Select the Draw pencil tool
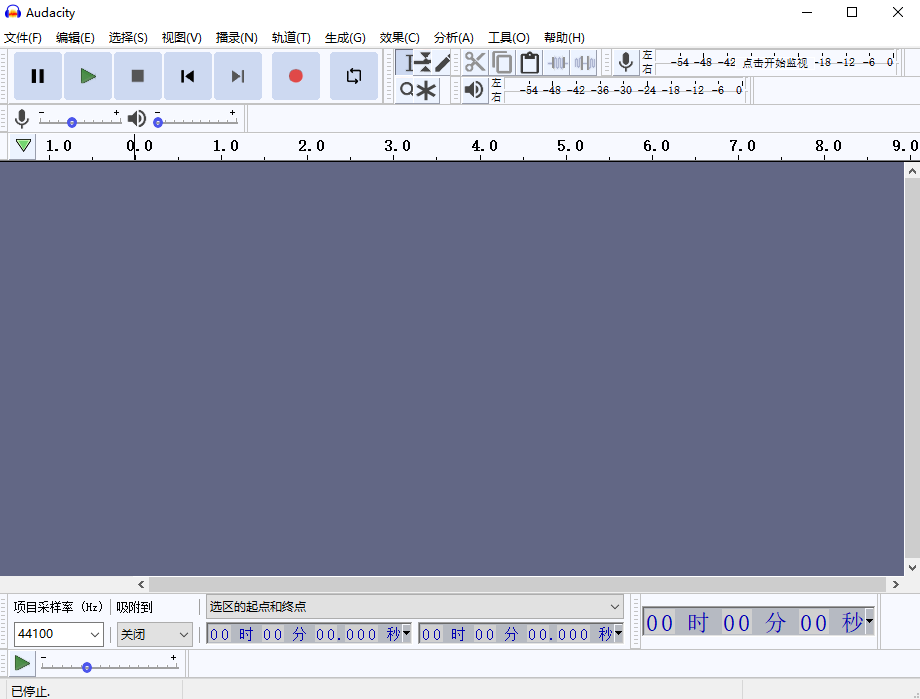The height and width of the screenshot is (699, 920). tap(443, 62)
